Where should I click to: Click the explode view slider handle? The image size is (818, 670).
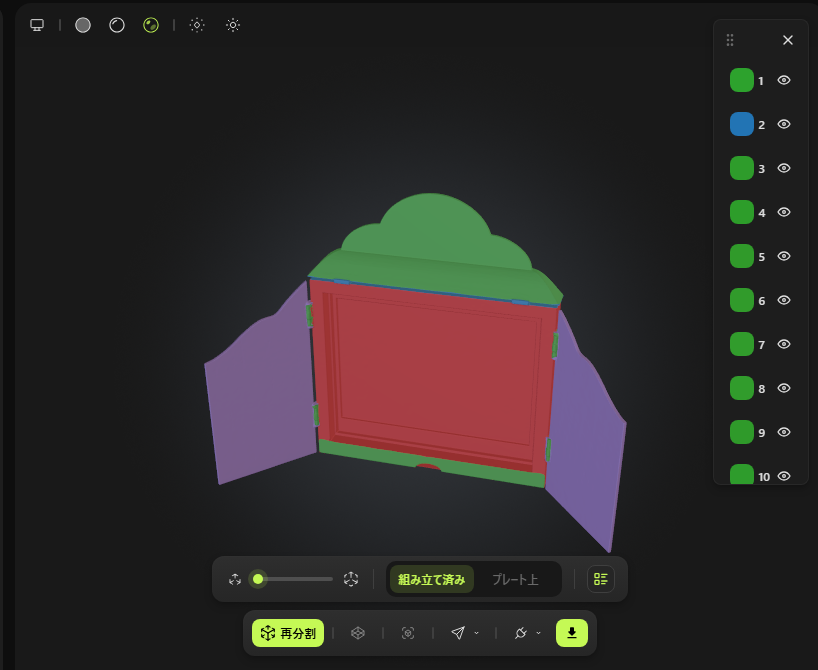tap(258, 579)
